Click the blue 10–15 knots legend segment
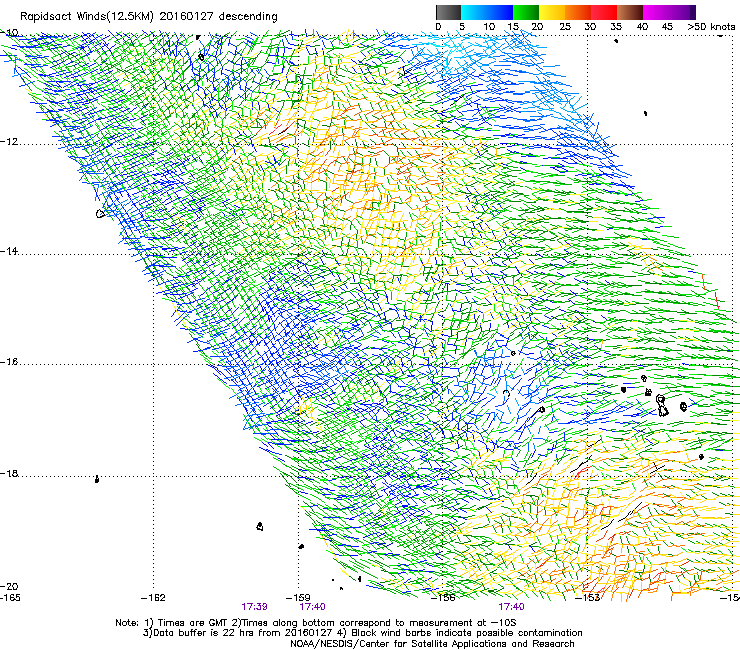This screenshot has width=740, height=650. coord(500,12)
